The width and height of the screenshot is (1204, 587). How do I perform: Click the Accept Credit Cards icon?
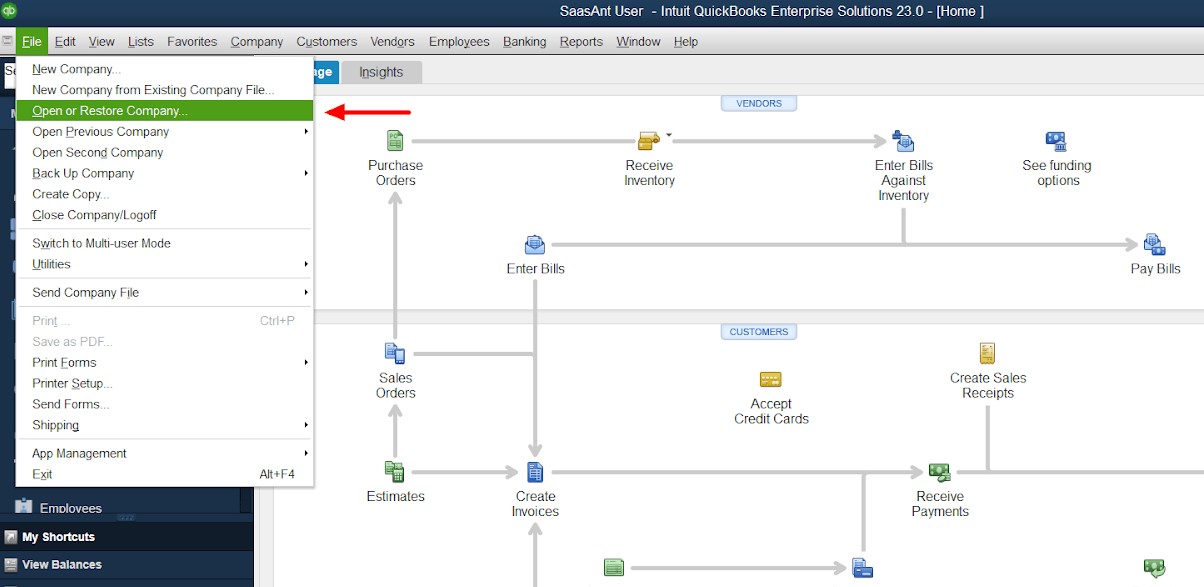771,379
